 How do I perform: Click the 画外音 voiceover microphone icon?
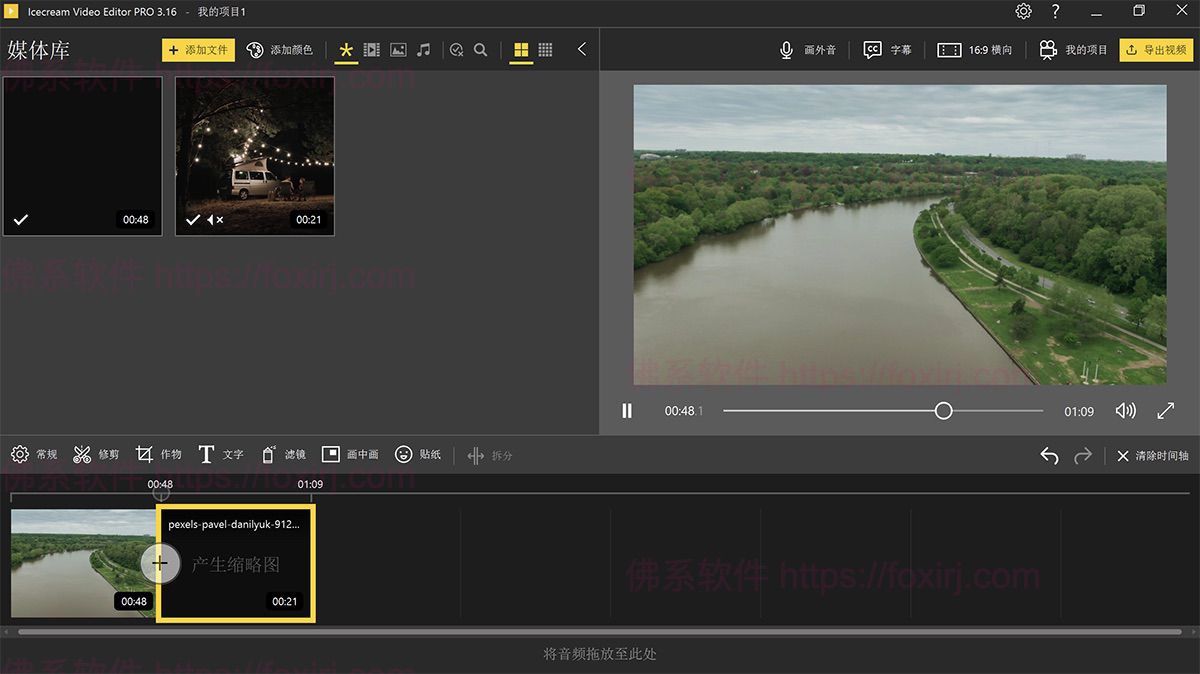click(786, 49)
